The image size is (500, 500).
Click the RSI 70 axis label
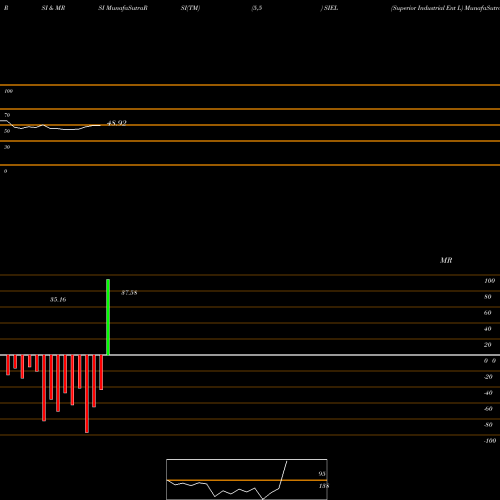point(7,115)
